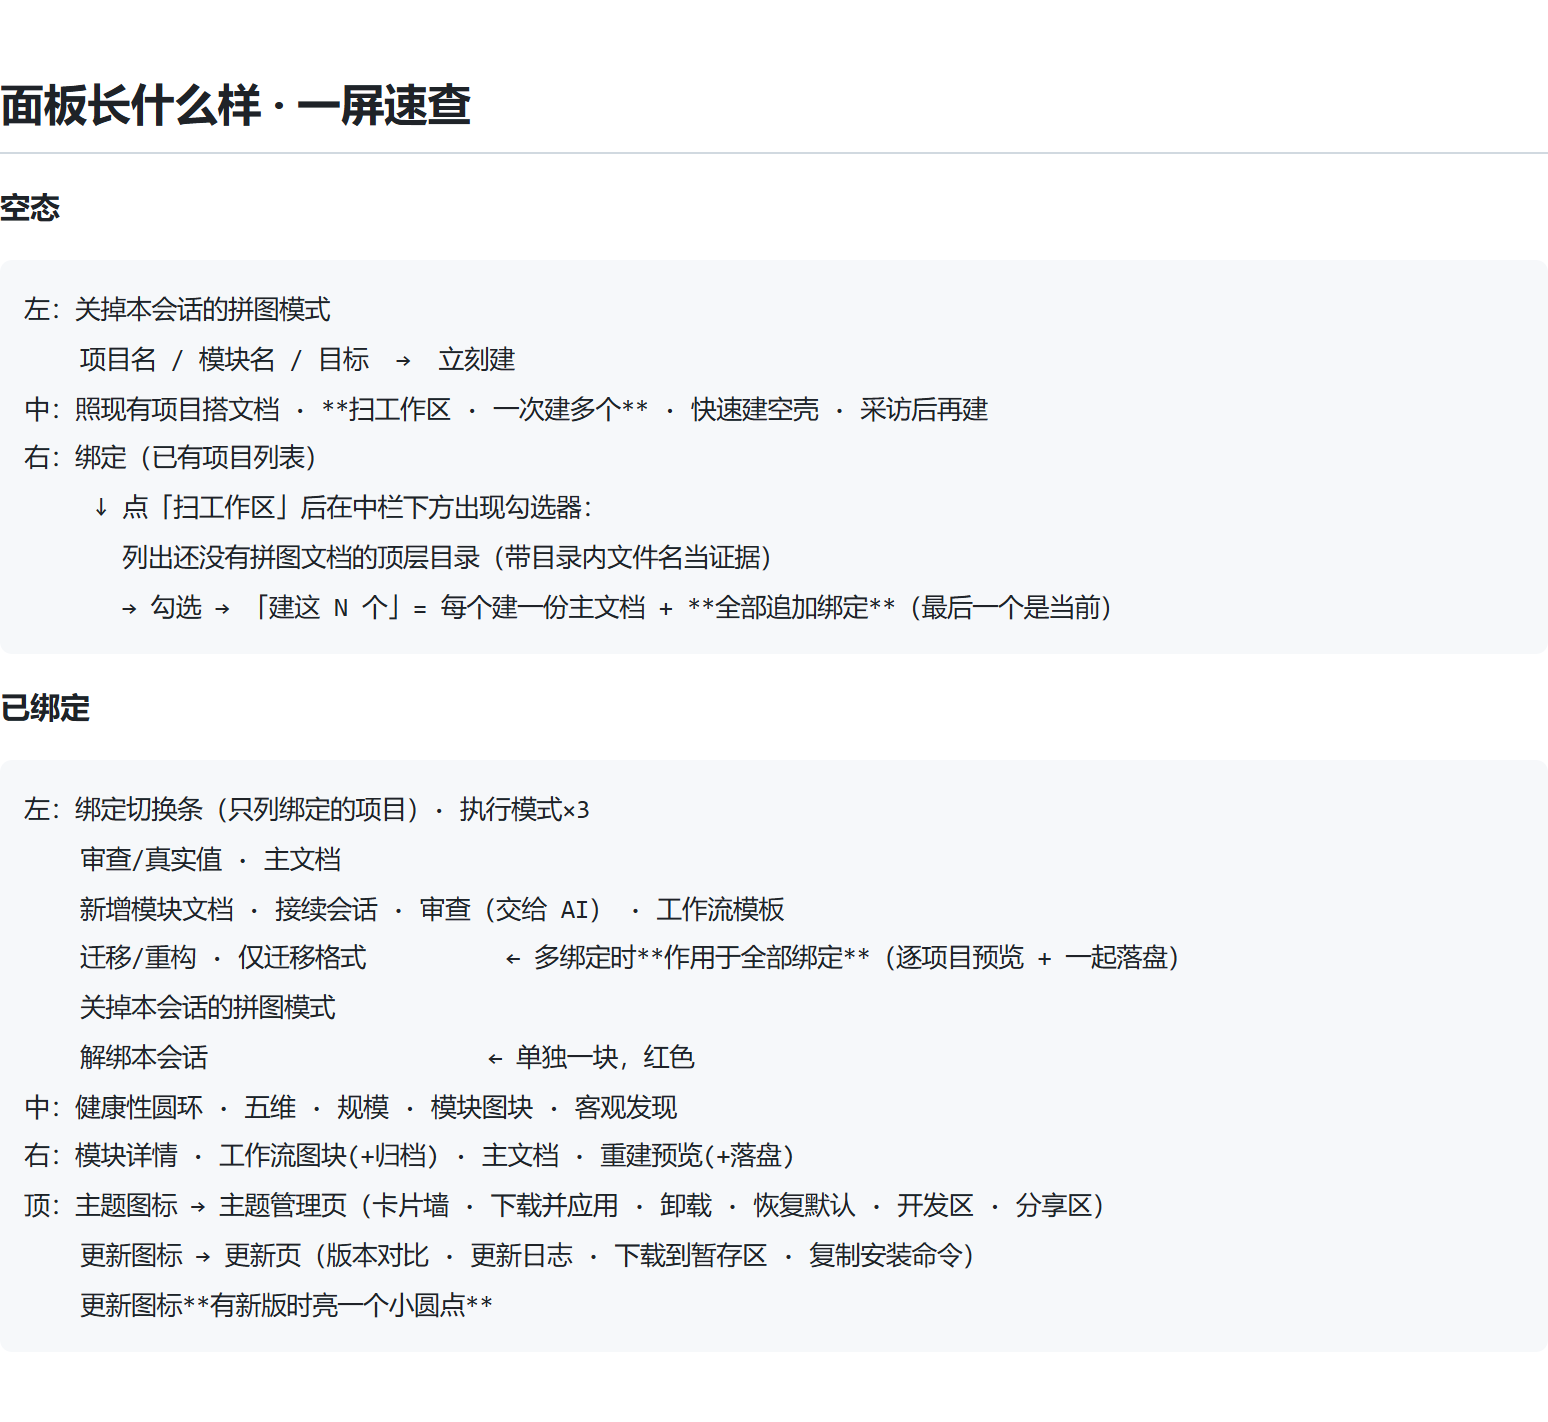Click the text 更新页（版本对比
The width and height of the screenshot is (1548, 1422).
327,1255
